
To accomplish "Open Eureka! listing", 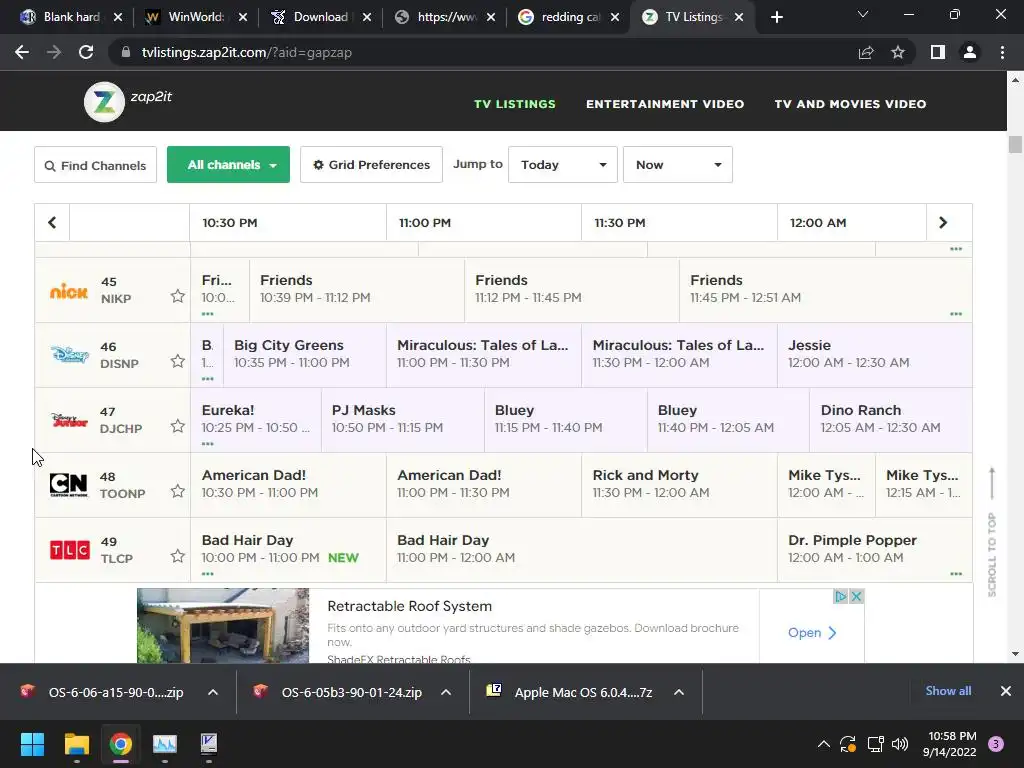I will point(256,419).
